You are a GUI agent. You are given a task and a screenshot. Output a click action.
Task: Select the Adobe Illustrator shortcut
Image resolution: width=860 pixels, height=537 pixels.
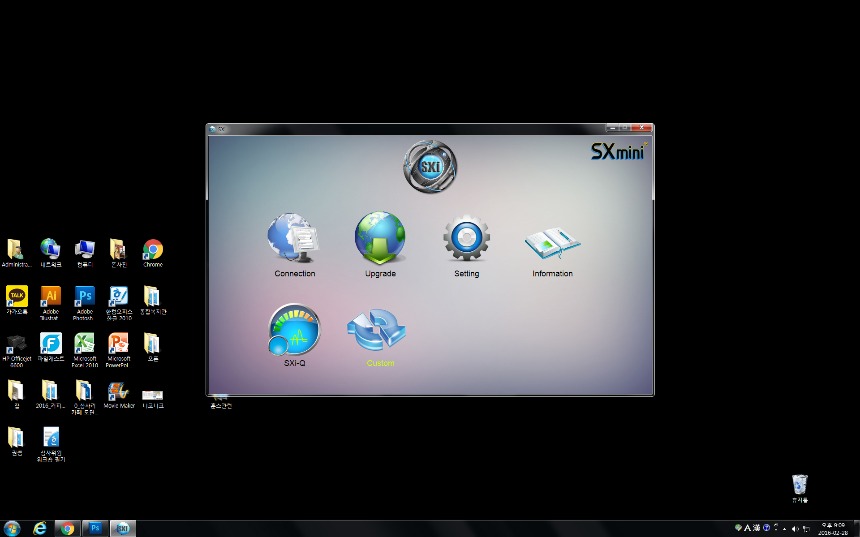(50, 302)
